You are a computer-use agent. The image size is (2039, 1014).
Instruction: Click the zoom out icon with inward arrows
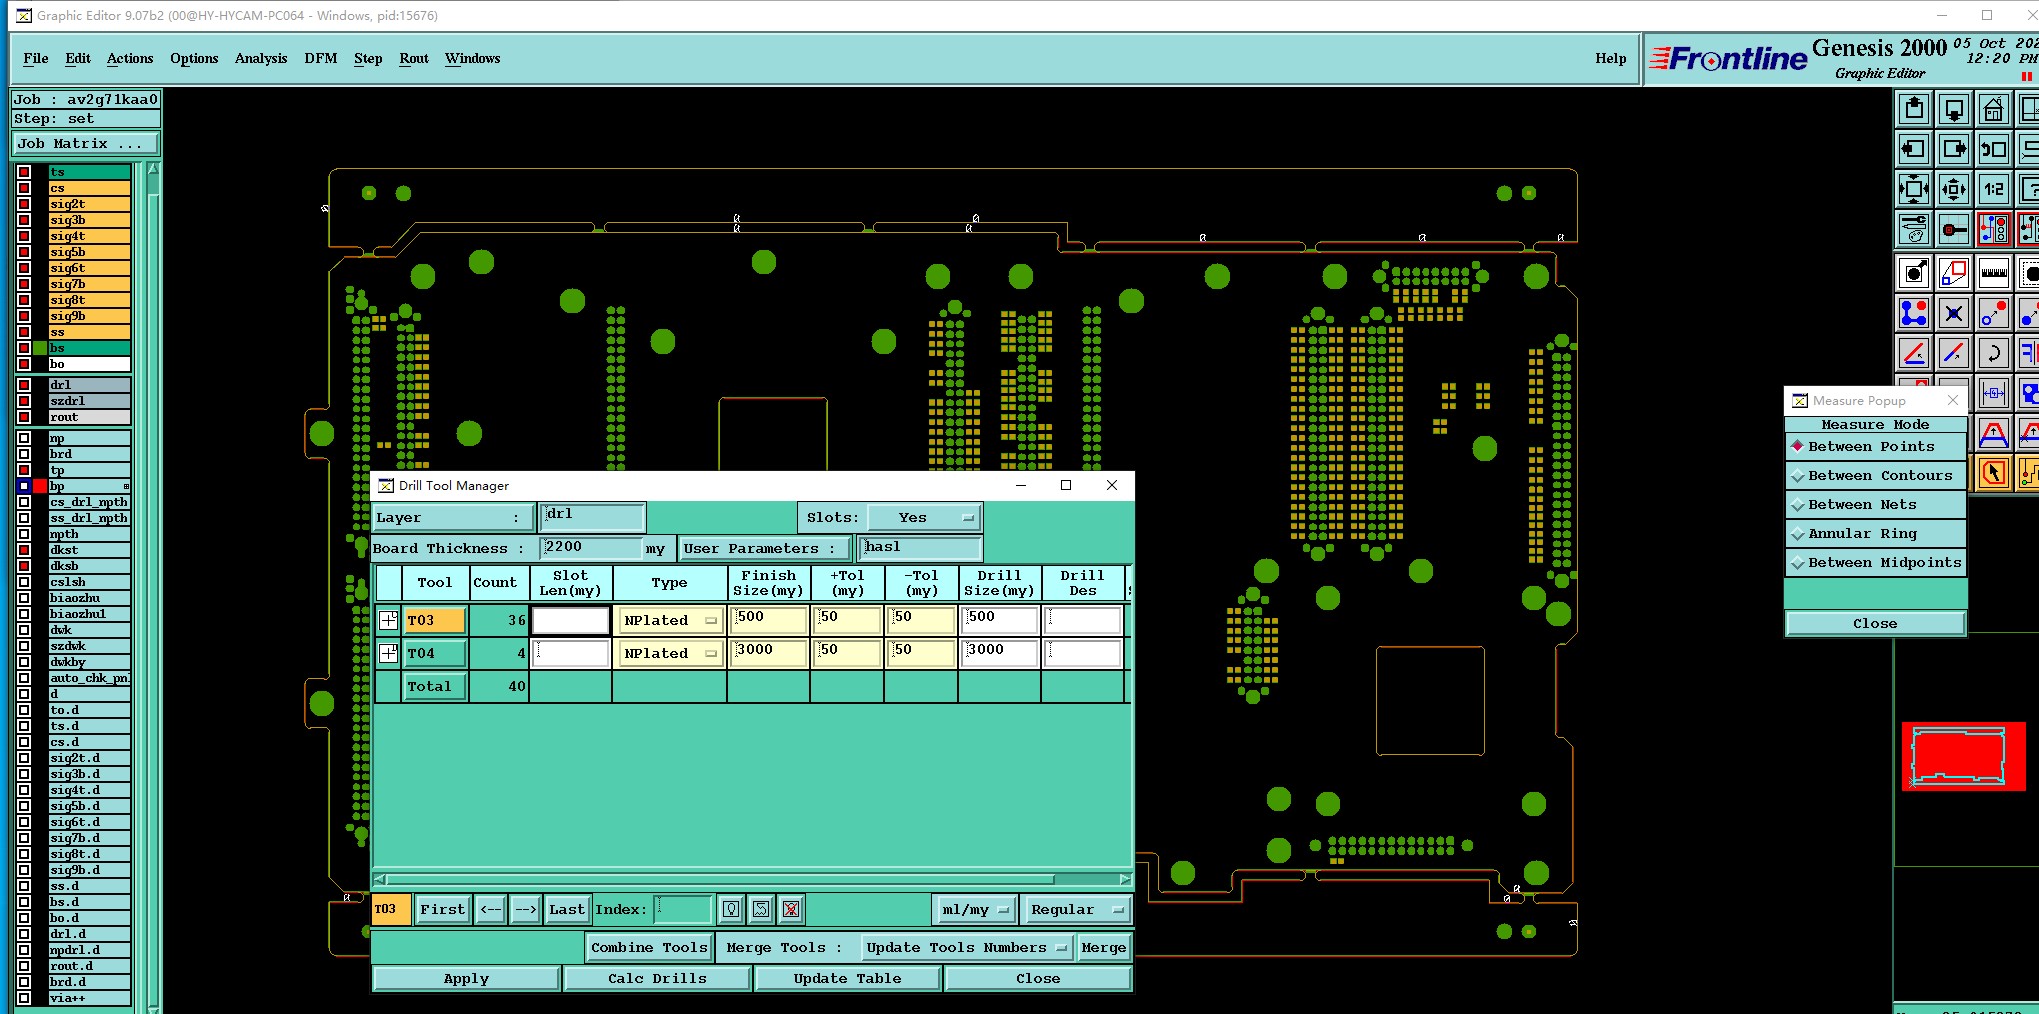click(1954, 189)
